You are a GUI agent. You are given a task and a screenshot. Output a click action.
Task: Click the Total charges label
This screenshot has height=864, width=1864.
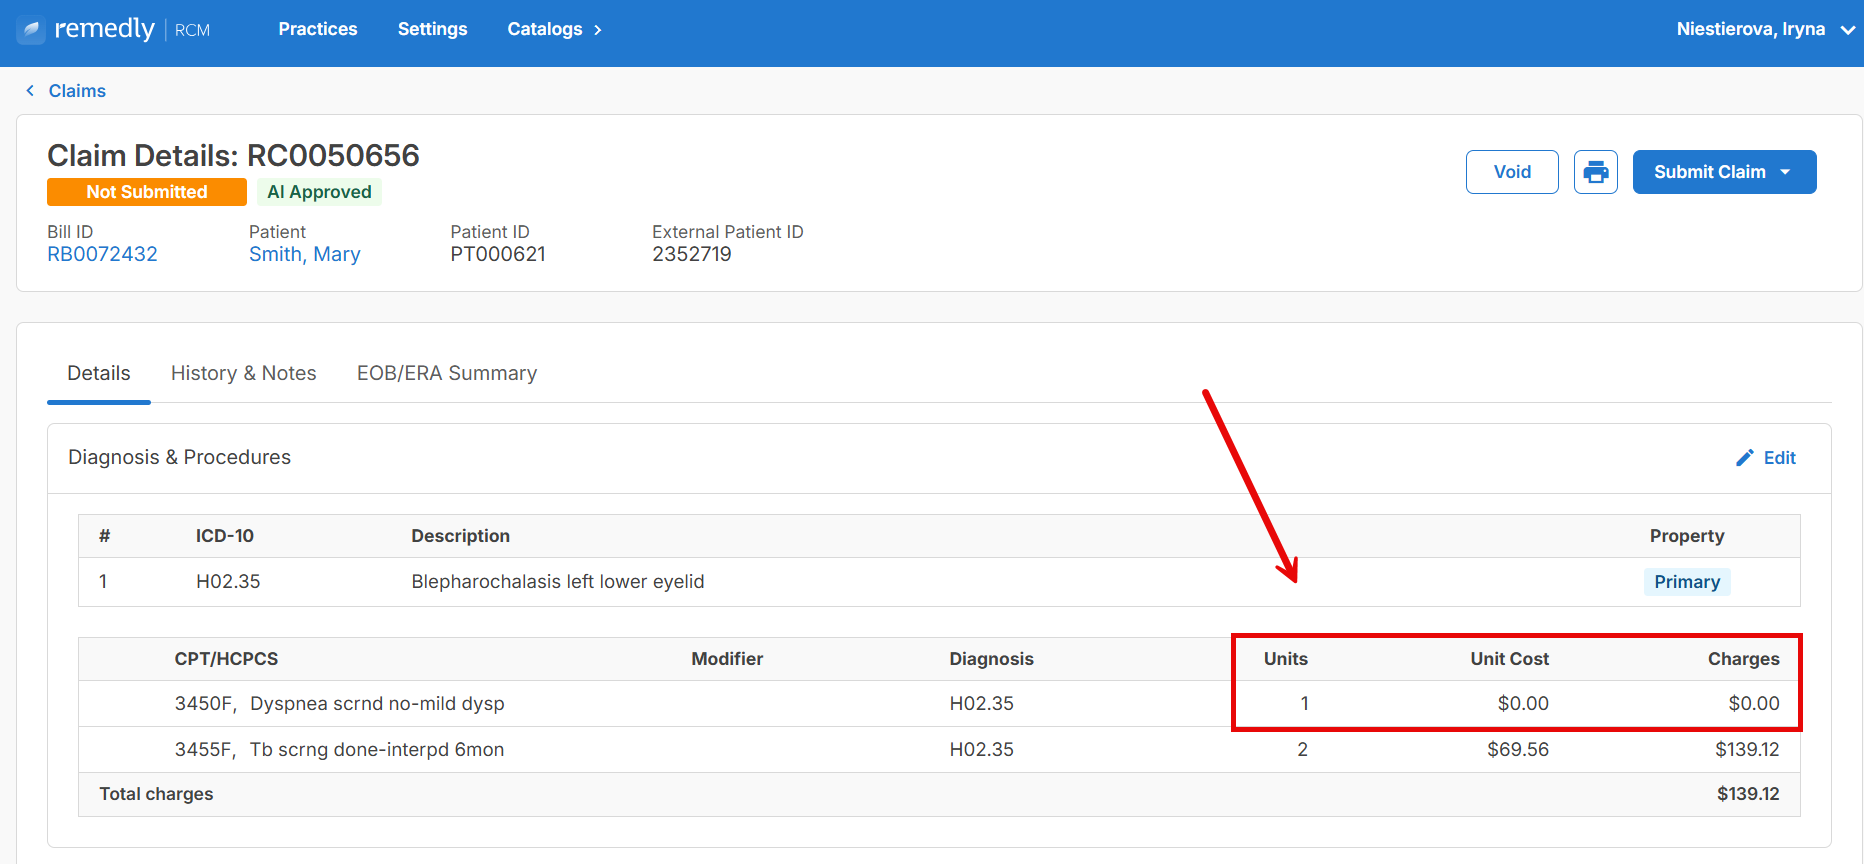156,794
